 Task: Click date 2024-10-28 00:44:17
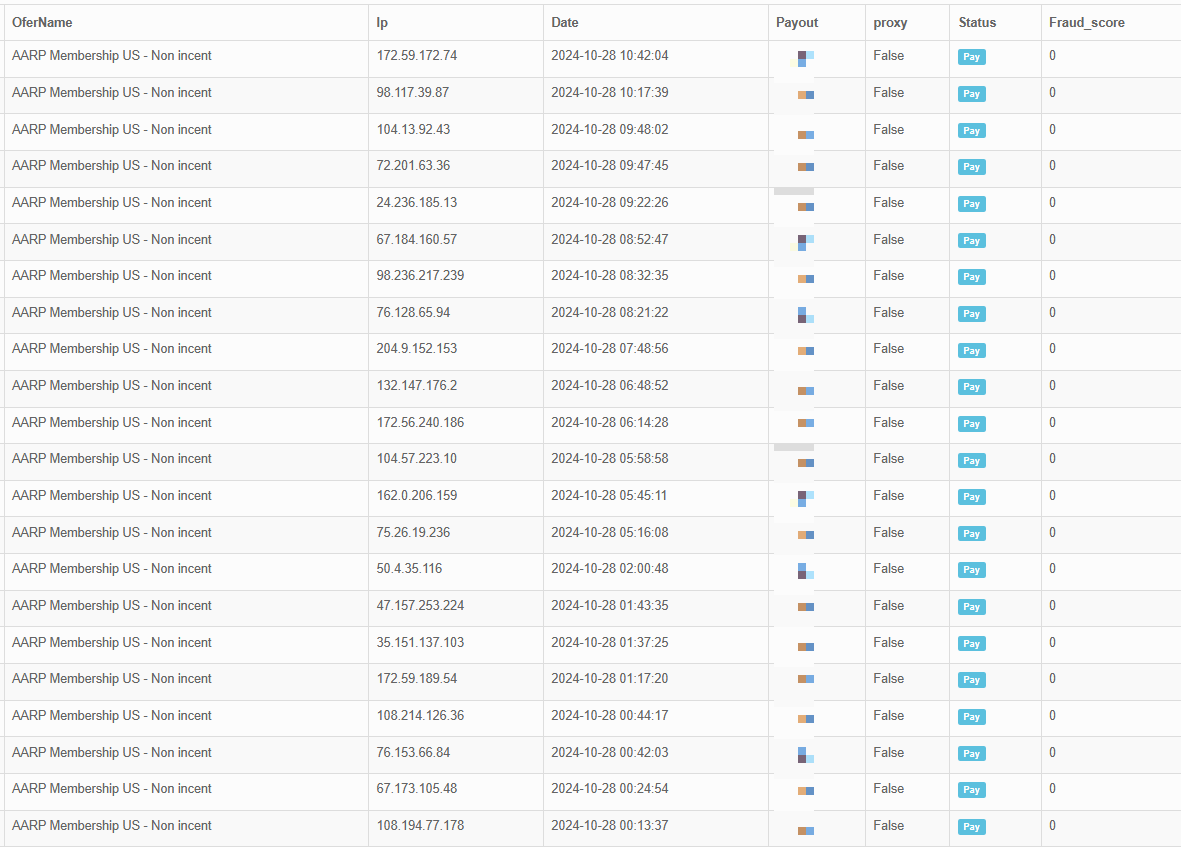pyautogui.click(x=609, y=715)
